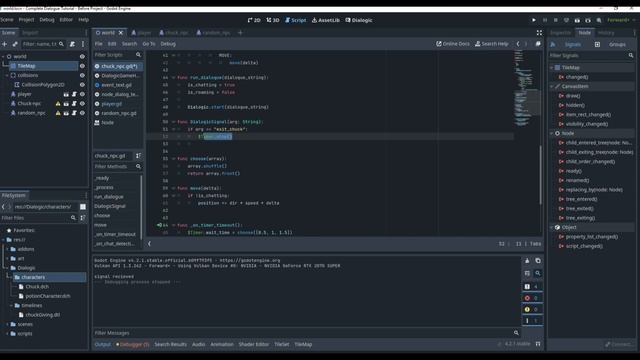Toggle visibility of collisions node
Screen dimensions: 640x360
82,76
